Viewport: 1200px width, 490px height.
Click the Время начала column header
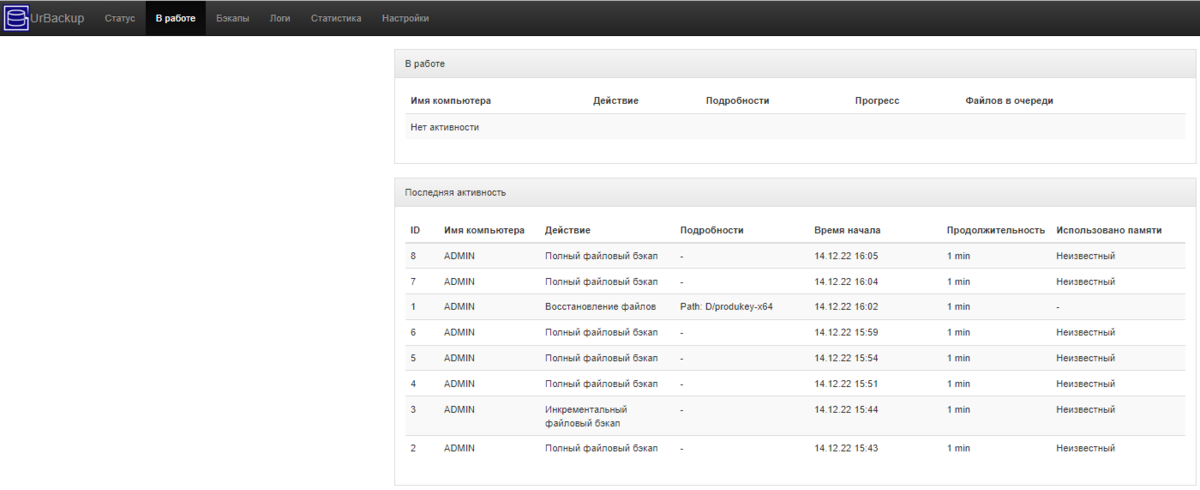coord(847,230)
